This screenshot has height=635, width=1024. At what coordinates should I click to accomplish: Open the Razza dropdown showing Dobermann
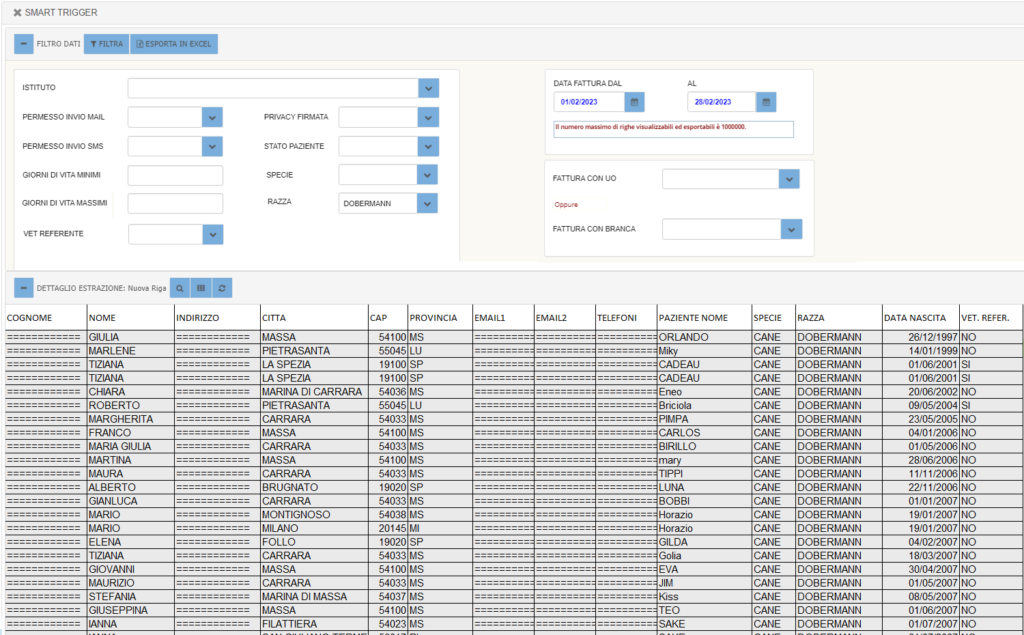click(x=428, y=204)
